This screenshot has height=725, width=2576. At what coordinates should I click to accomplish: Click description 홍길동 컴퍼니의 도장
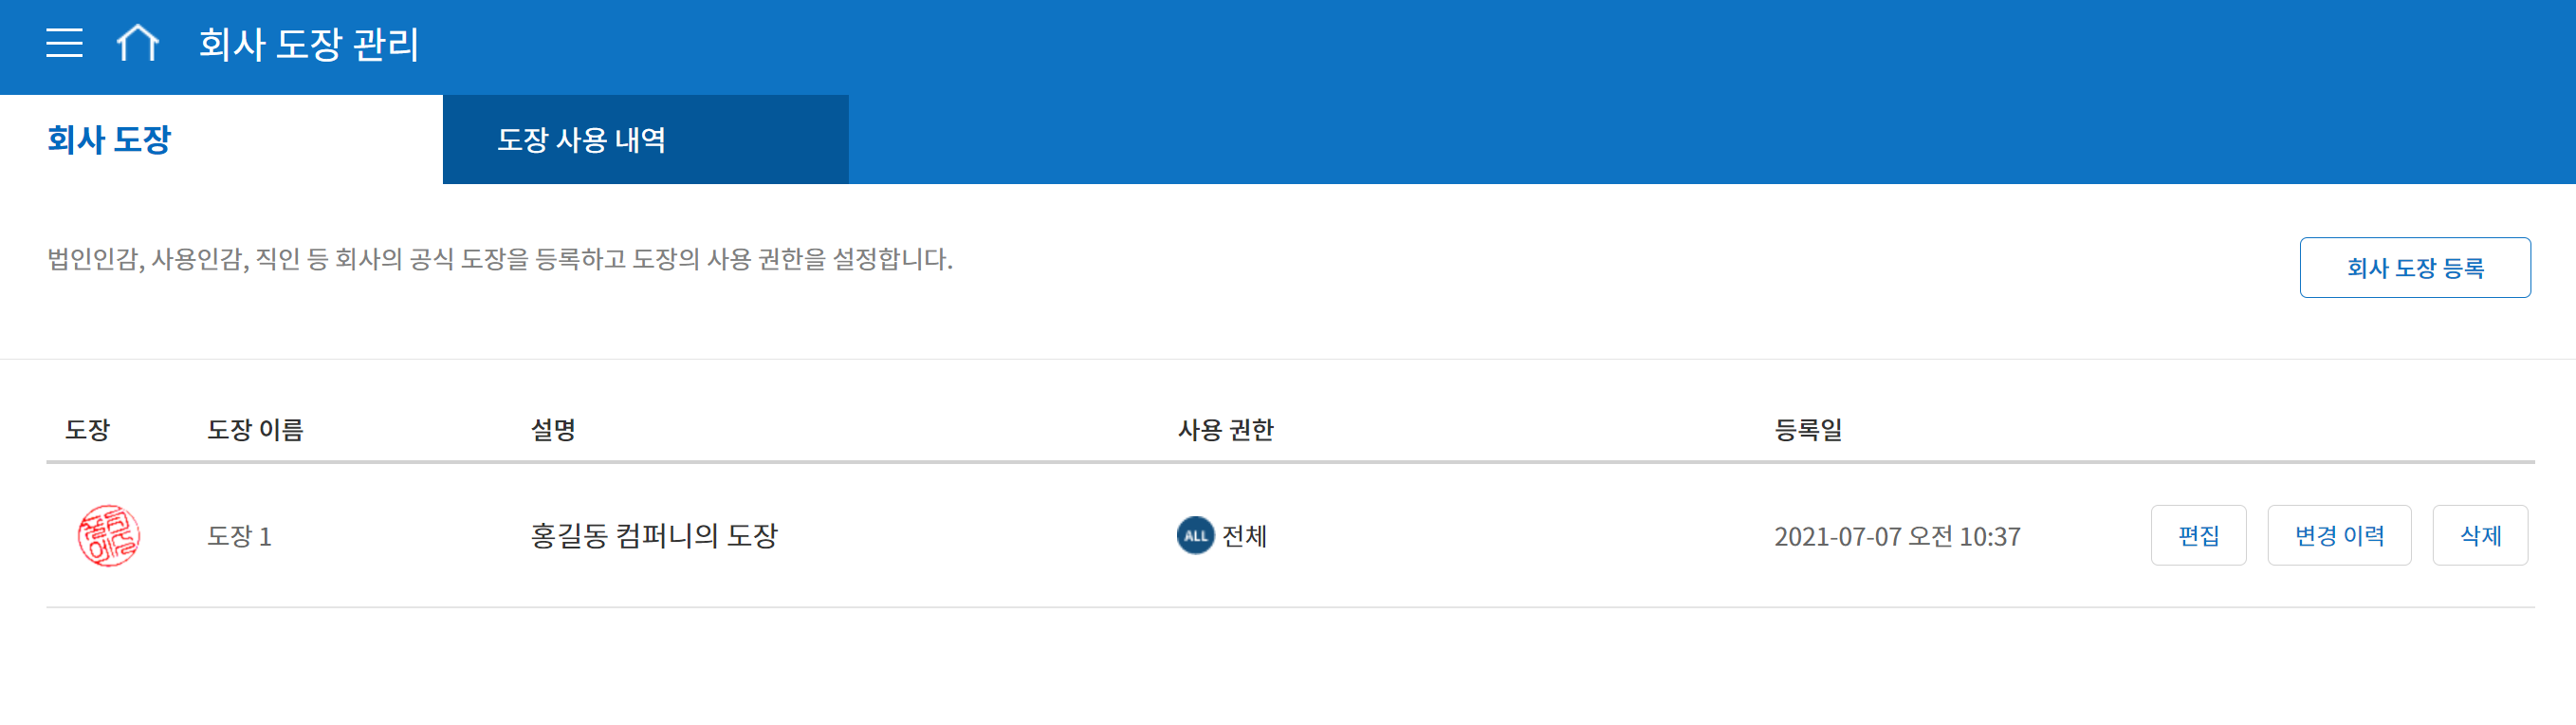[654, 536]
